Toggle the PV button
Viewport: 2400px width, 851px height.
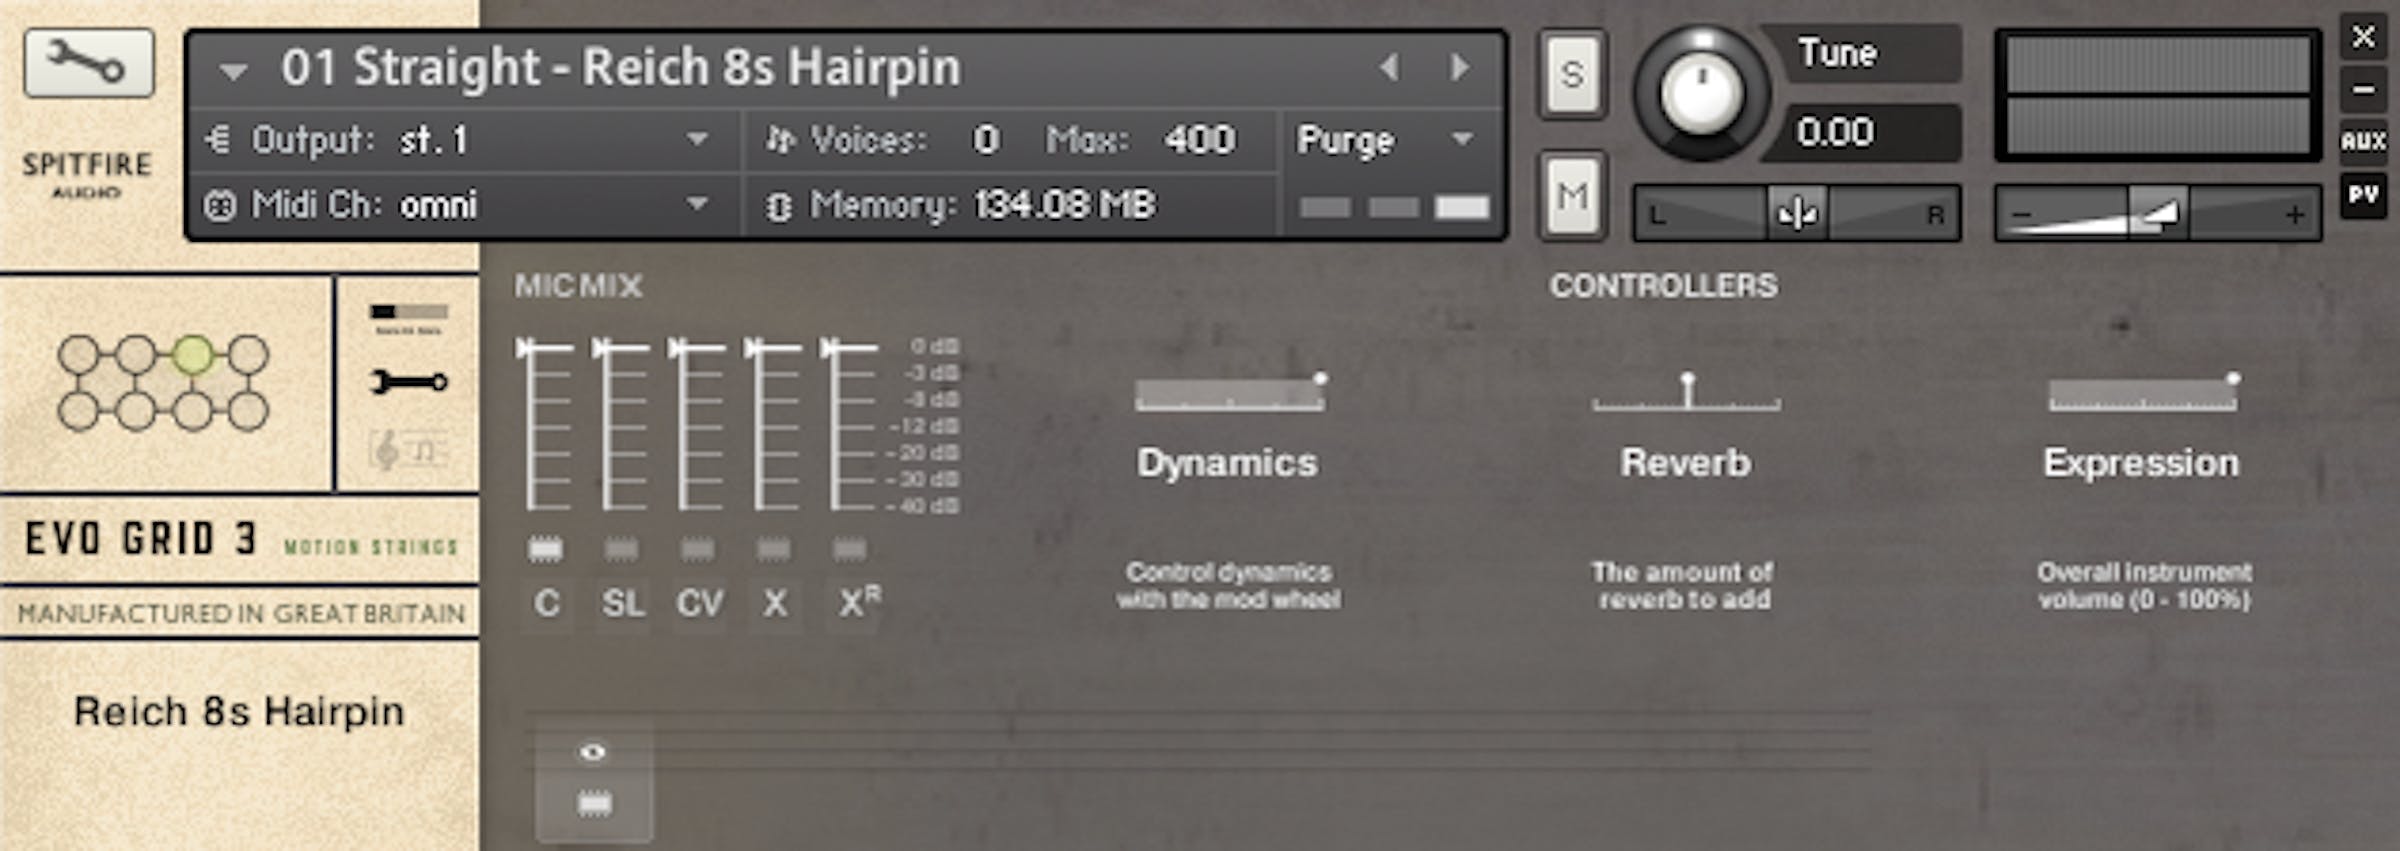click(2363, 194)
